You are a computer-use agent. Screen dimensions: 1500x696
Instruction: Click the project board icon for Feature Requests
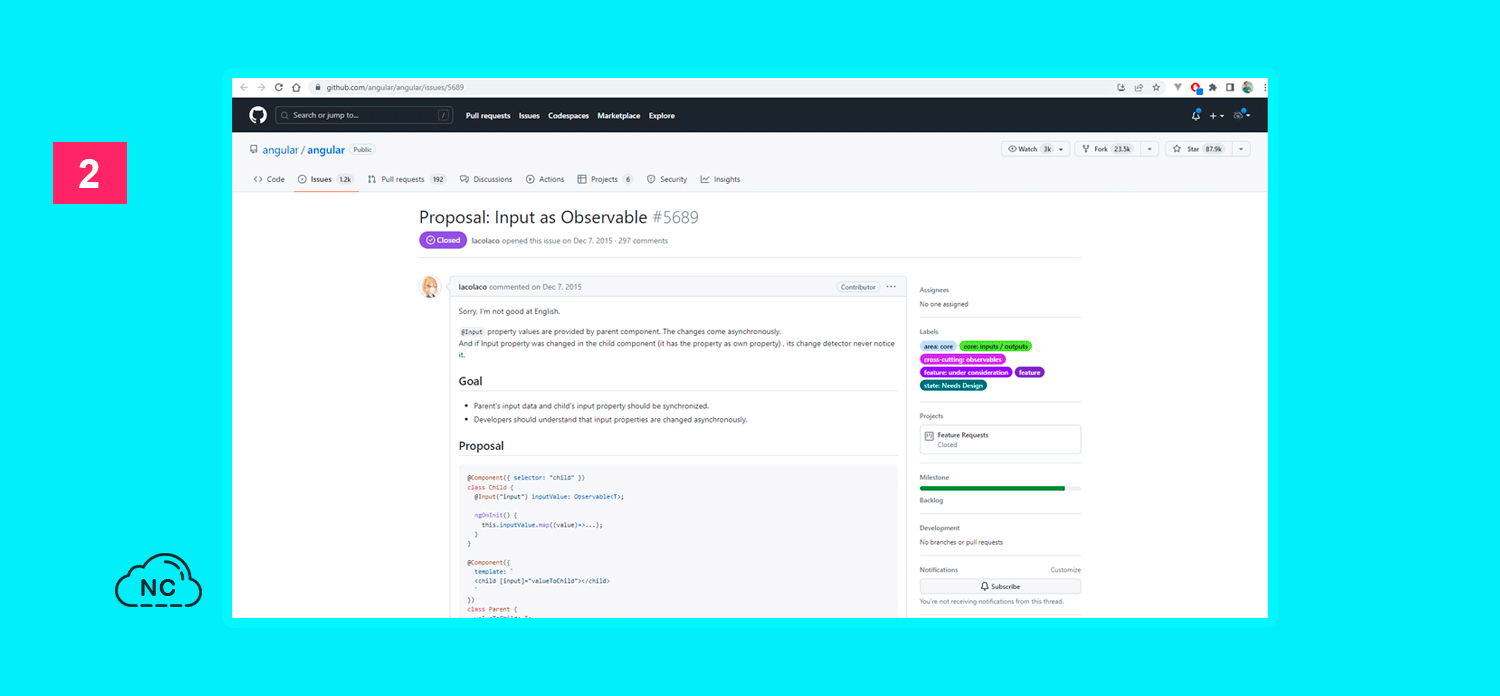point(929,436)
